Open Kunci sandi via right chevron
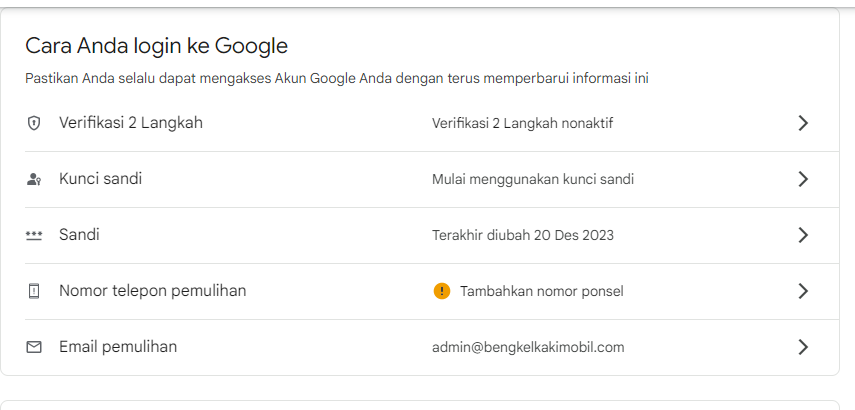The width and height of the screenshot is (855, 410). click(x=802, y=179)
